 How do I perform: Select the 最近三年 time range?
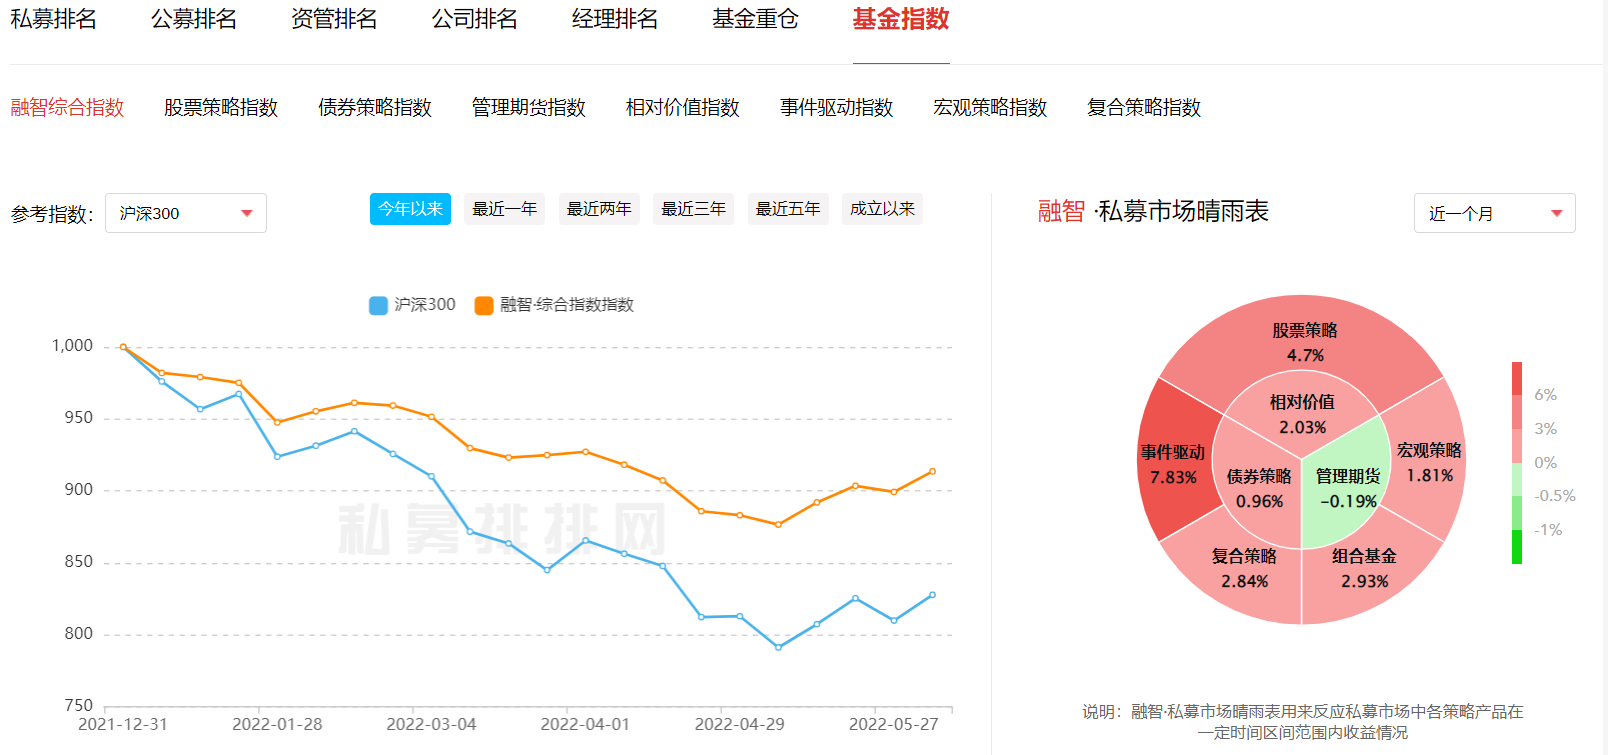click(693, 209)
